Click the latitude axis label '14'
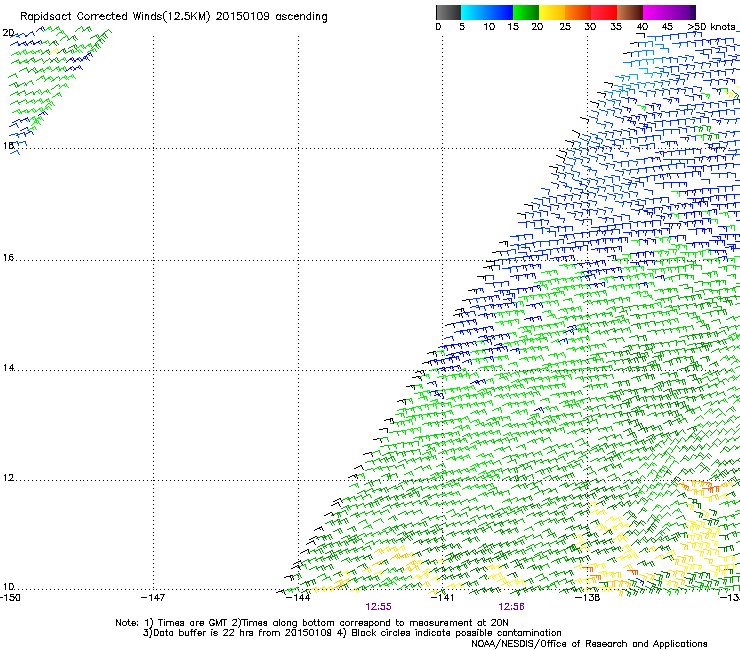Screen dimensions: 740x650 pos(8,368)
